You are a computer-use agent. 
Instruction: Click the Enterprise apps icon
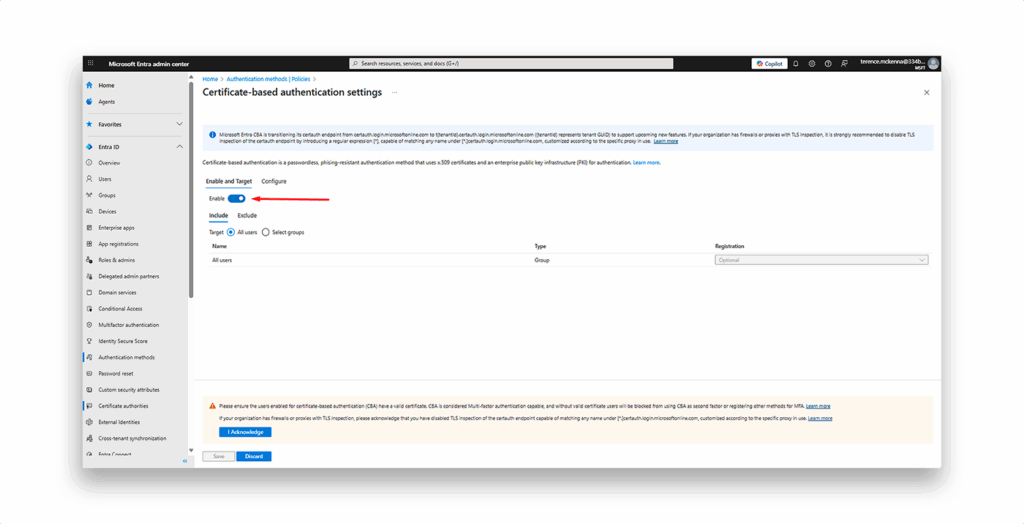[x=89, y=227]
